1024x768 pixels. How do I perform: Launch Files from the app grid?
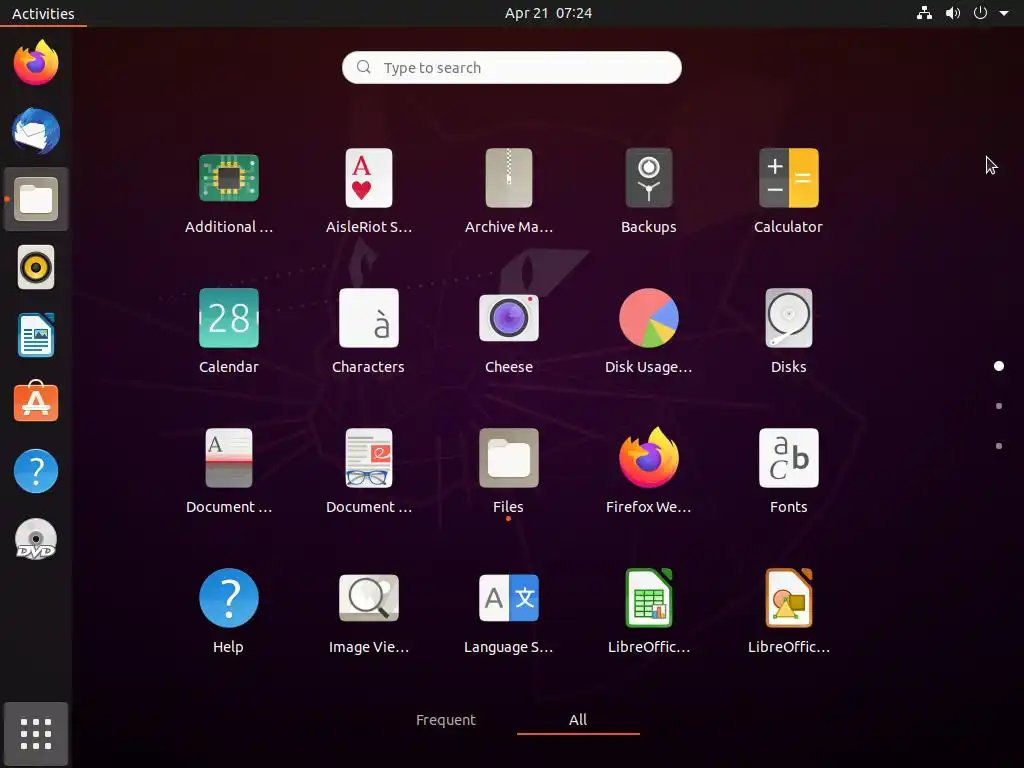(x=509, y=458)
